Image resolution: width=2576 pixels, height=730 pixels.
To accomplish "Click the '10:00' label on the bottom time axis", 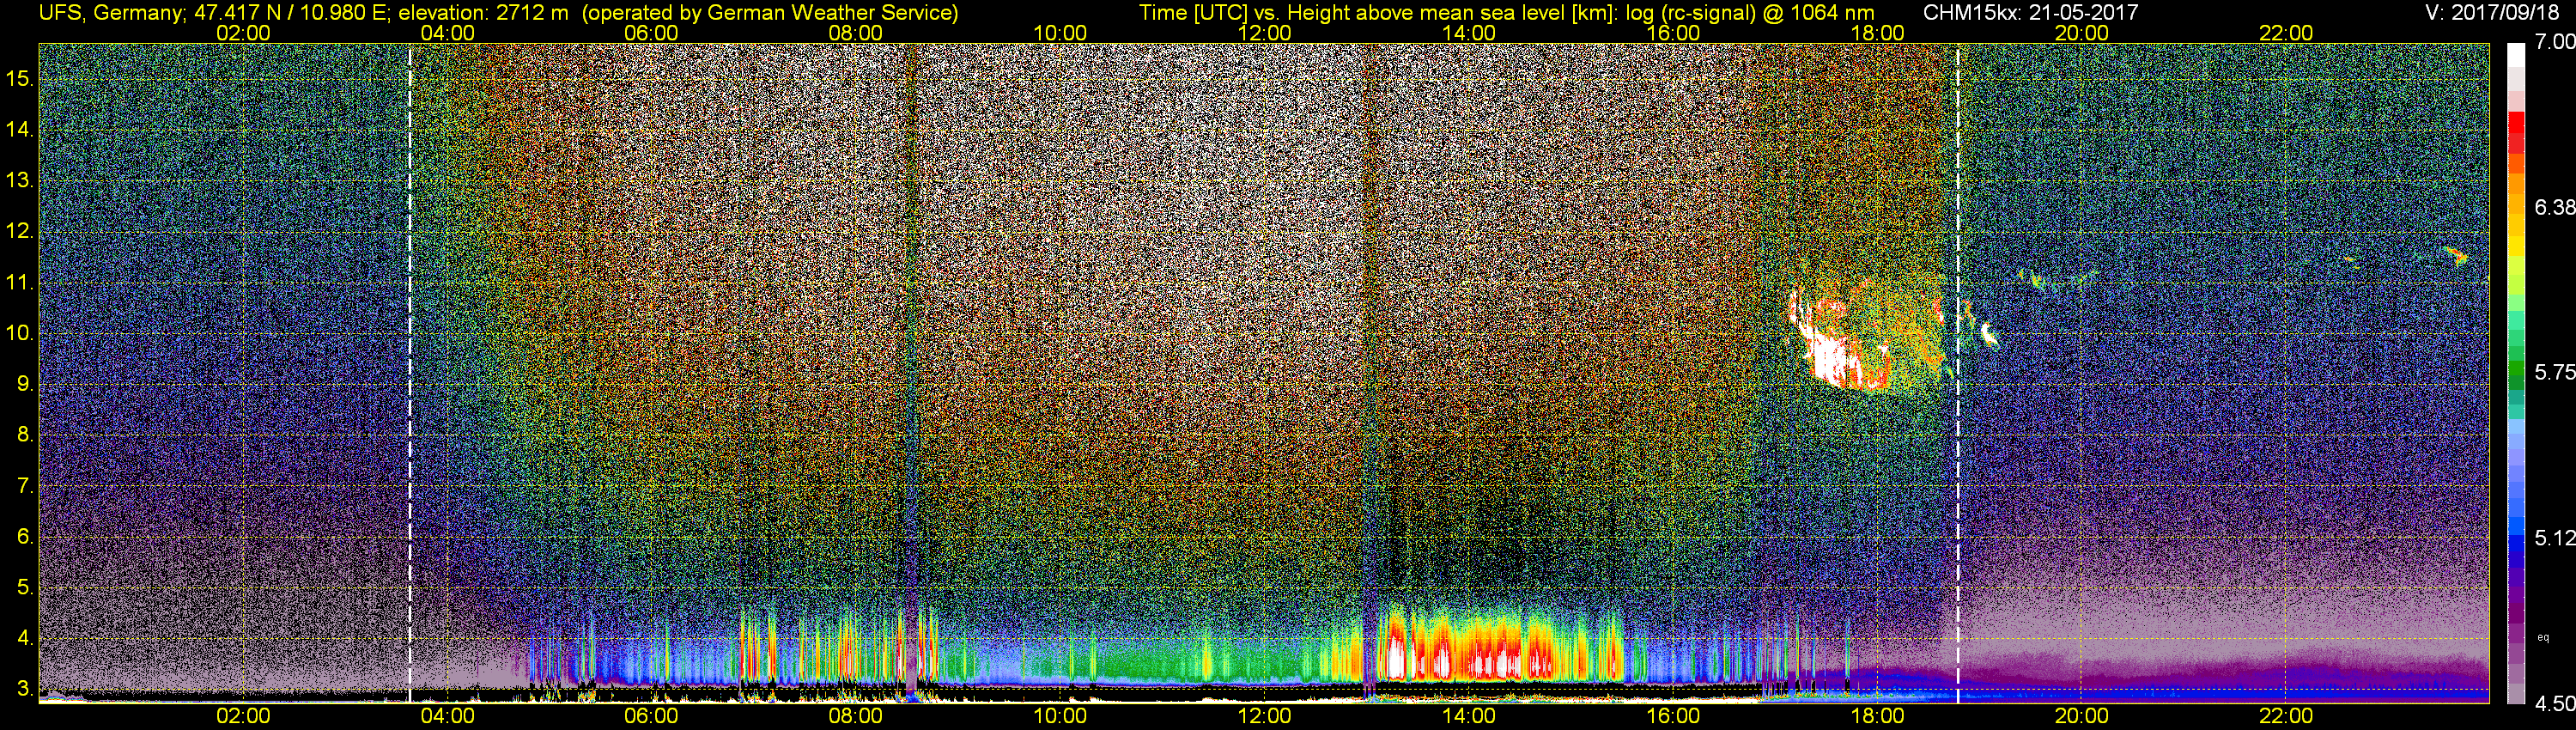I will coord(1060,716).
